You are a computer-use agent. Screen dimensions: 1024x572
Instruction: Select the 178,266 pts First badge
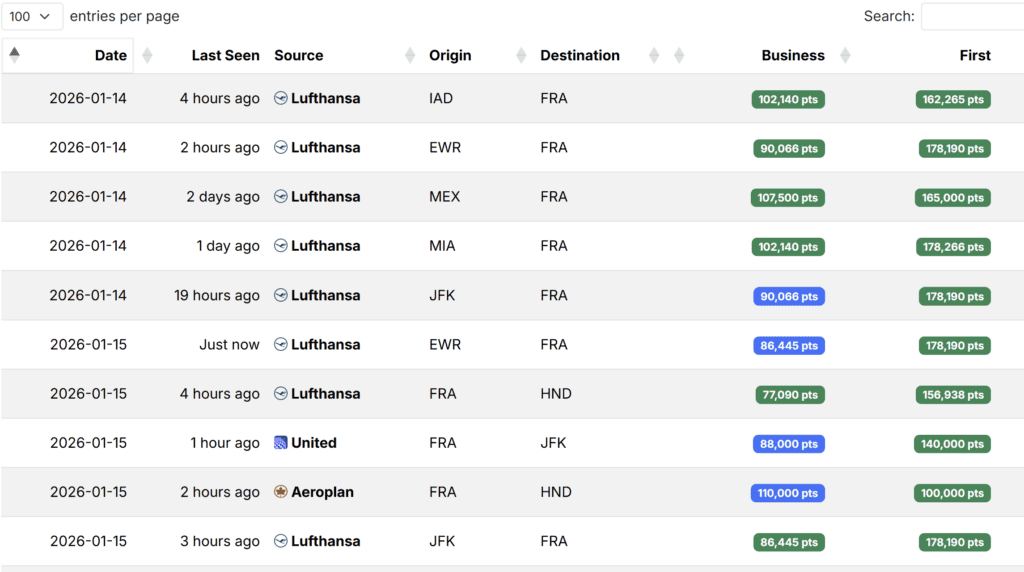point(953,247)
